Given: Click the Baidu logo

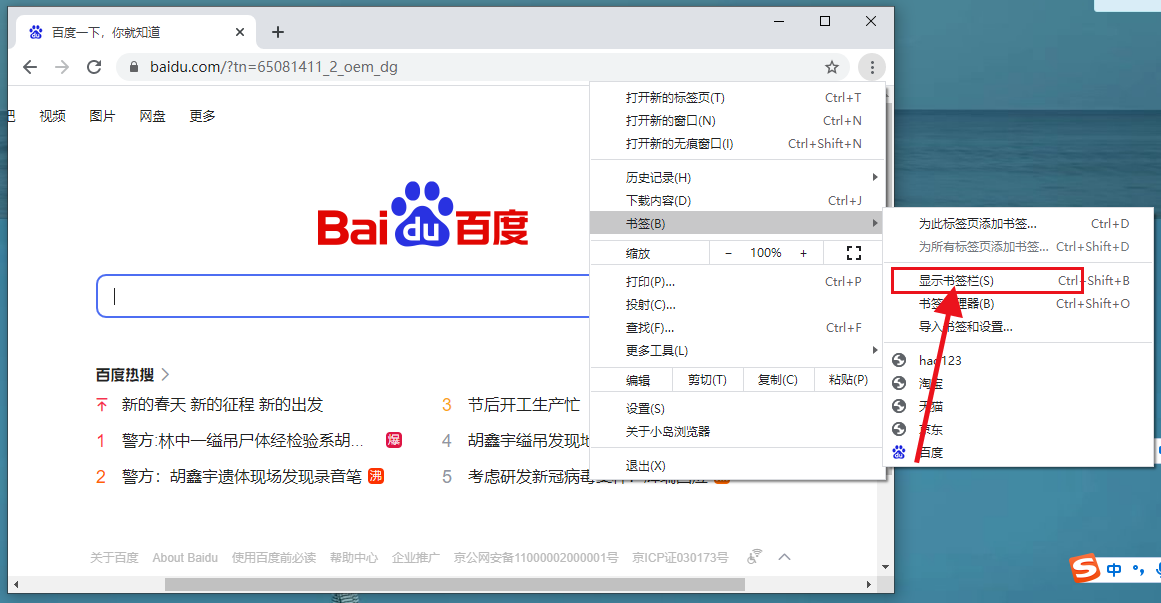Looking at the screenshot, I should (423, 215).
